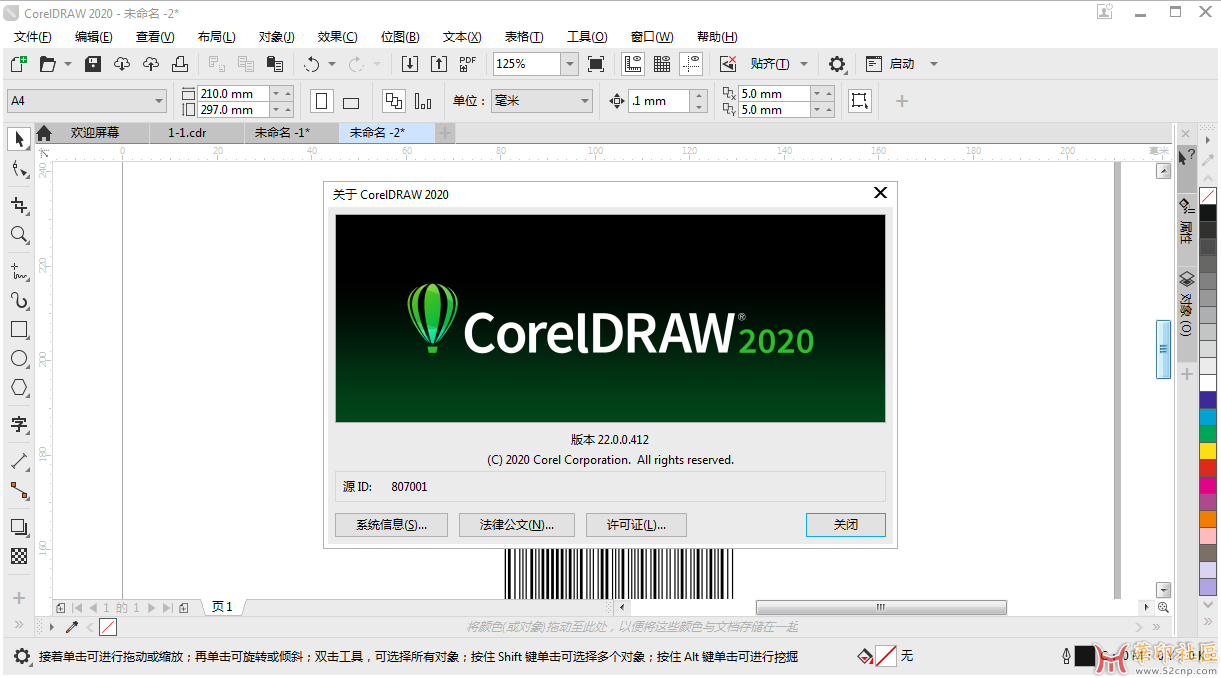The width and height of the screenshot is (1221, 678).
Task: Select the Zoom magnifier tool
Action: click(x=19, y=235)
